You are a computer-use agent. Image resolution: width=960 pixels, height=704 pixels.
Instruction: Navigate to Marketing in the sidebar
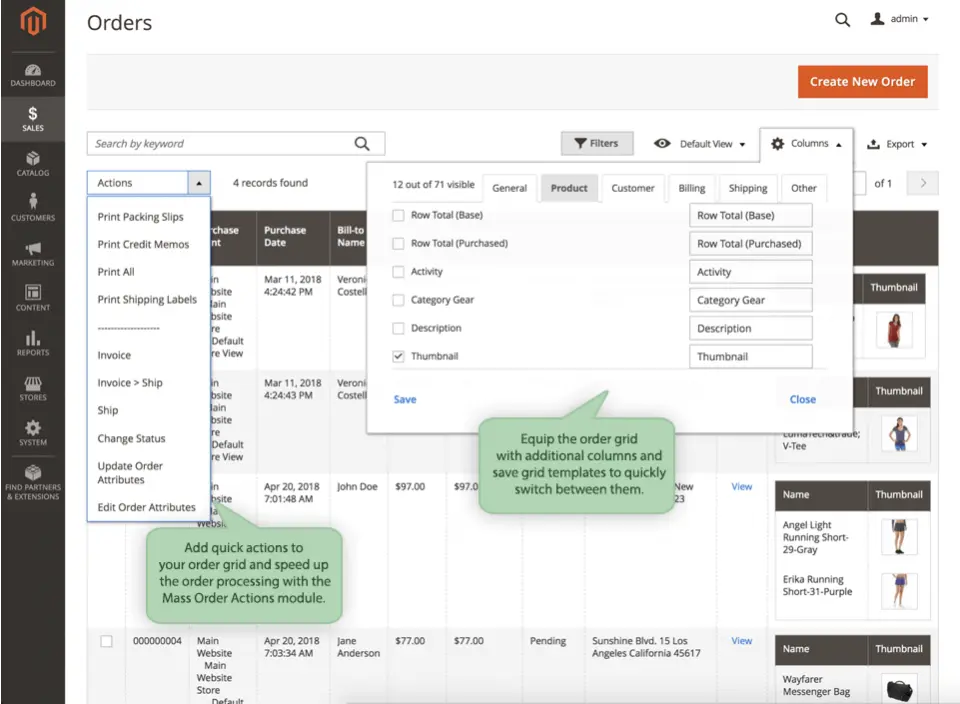point(33,253)
